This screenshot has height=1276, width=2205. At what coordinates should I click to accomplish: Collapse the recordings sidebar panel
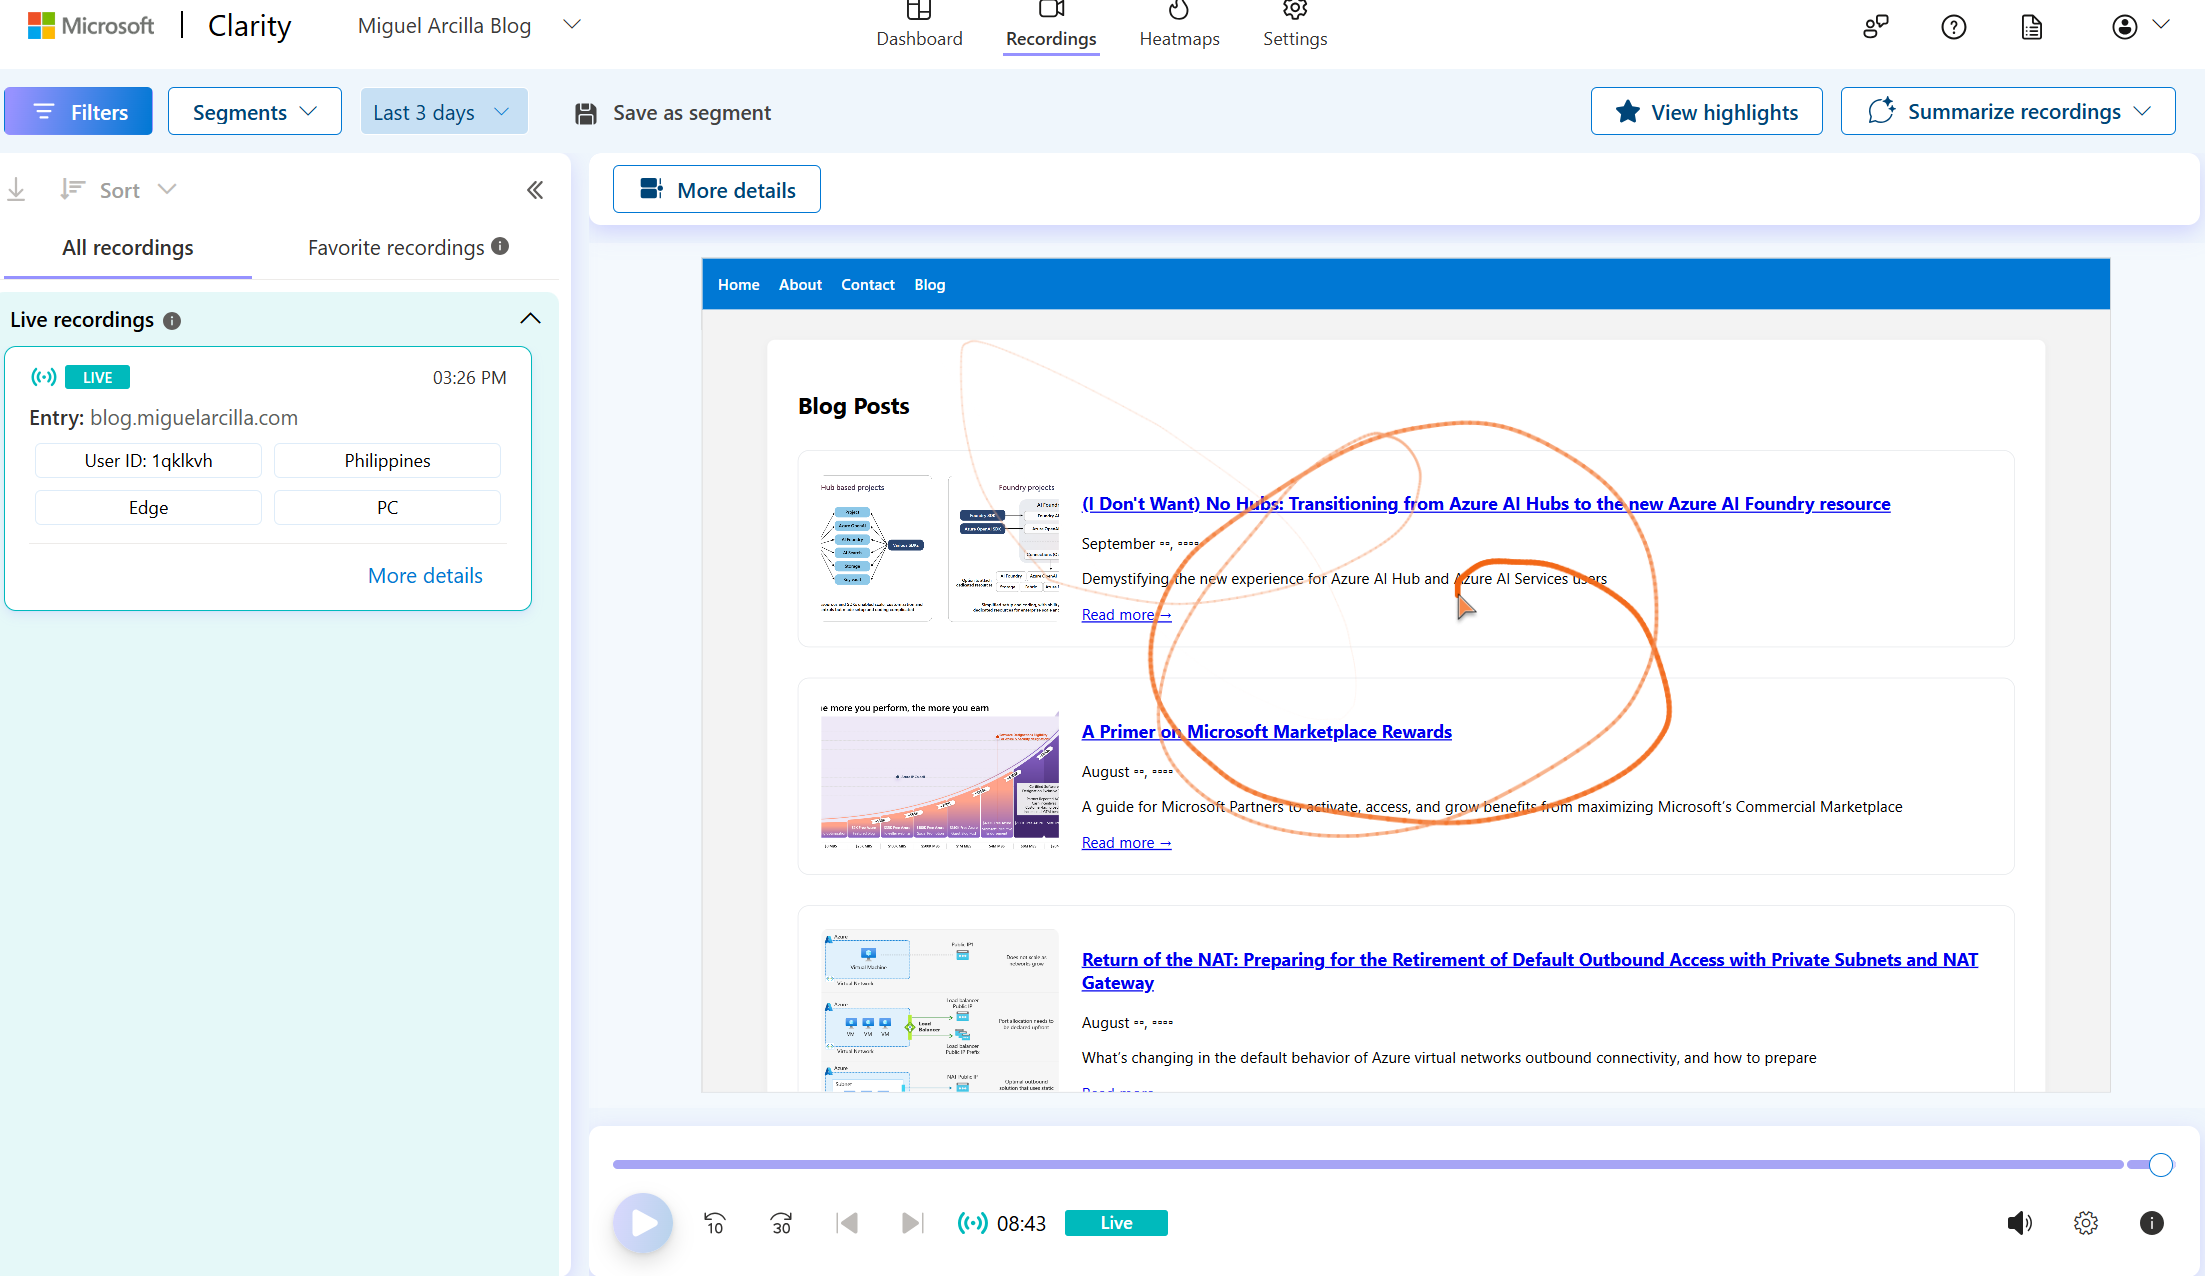click(x=535, y=189)
